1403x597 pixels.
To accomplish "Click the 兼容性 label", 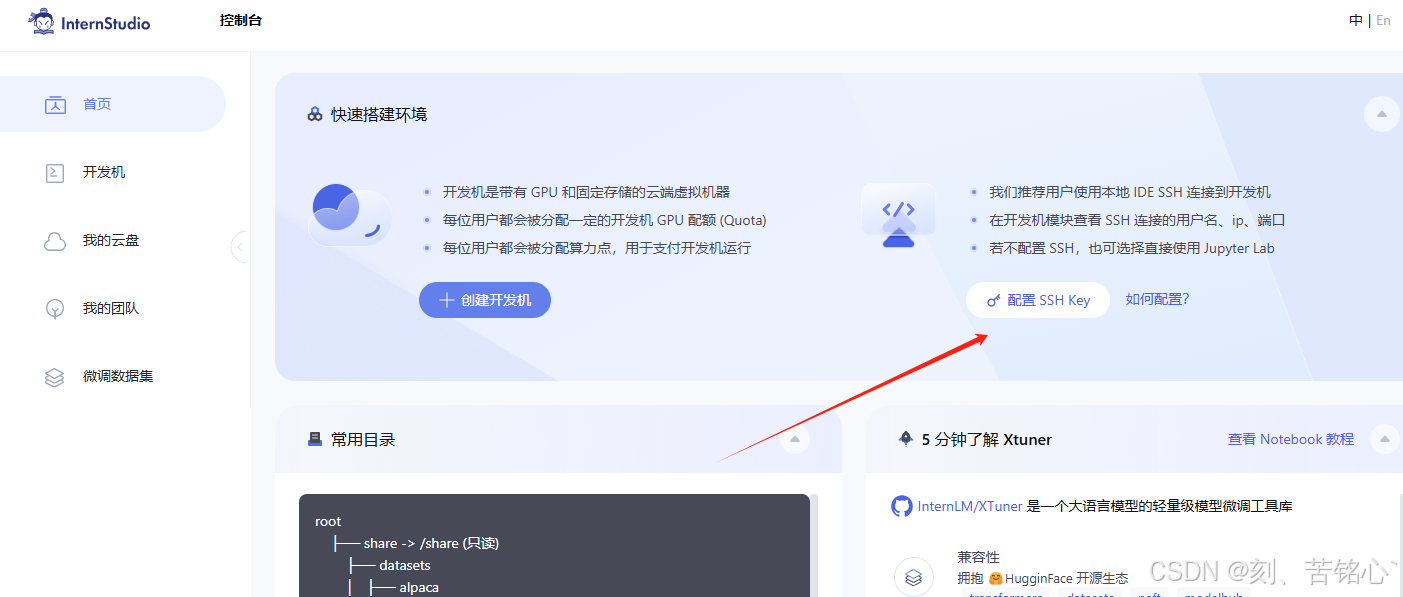I will click(x=978, y=557).
